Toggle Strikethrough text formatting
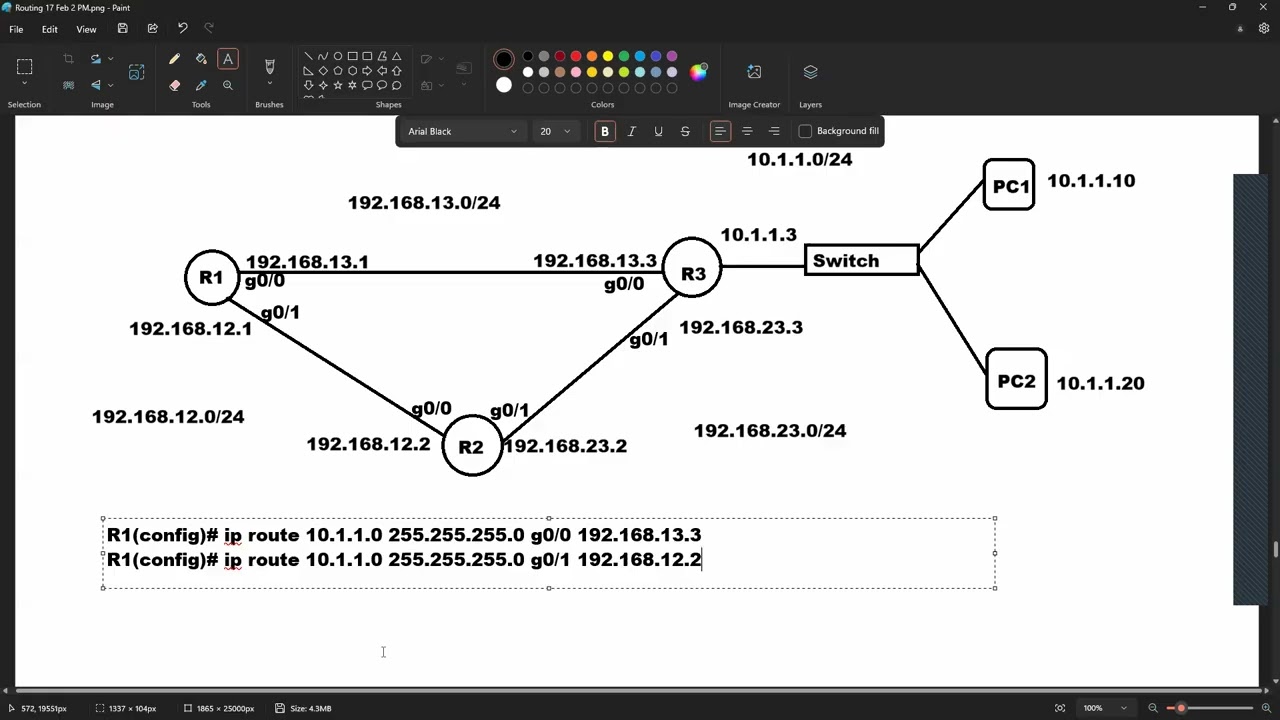This screenshot has width=1280, height=720. (x=685, y=131)
